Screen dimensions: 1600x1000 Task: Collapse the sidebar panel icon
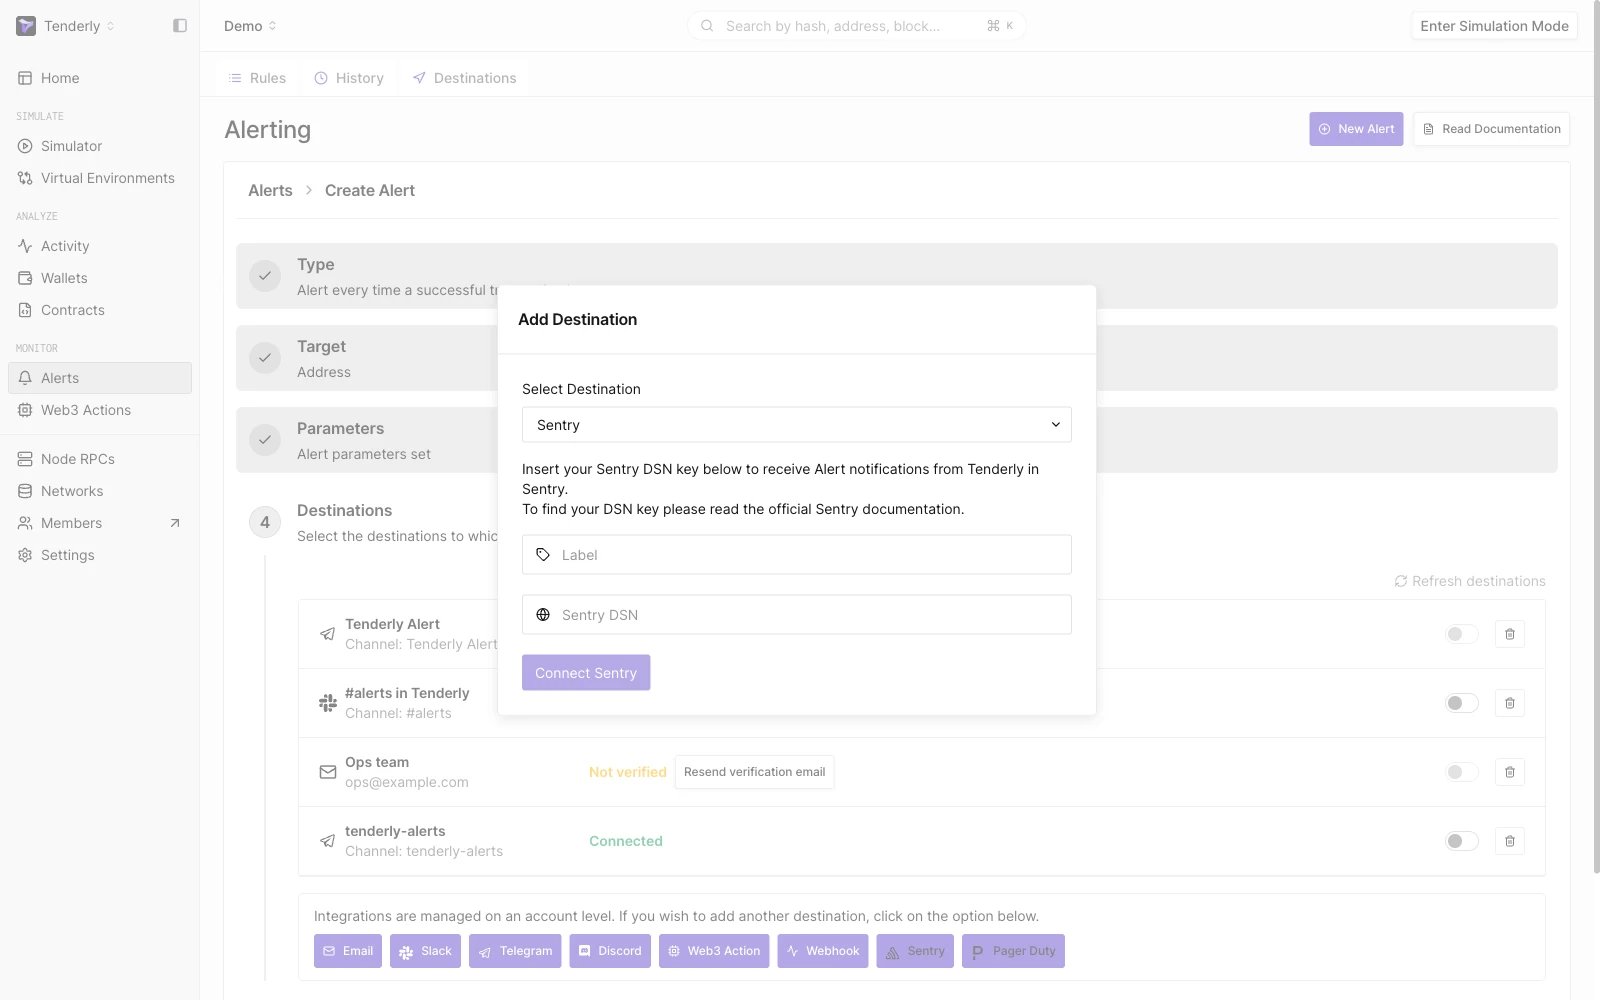180,26
